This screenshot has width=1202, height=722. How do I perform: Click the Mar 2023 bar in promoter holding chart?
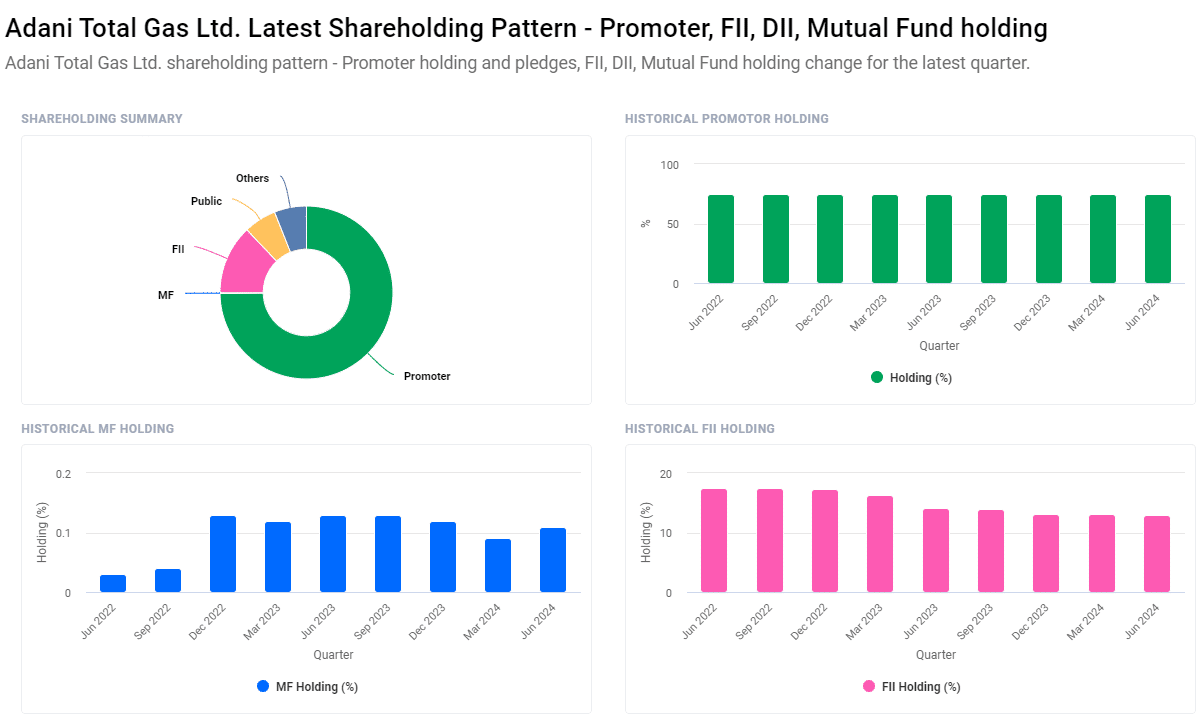click(x=885, y=239)
